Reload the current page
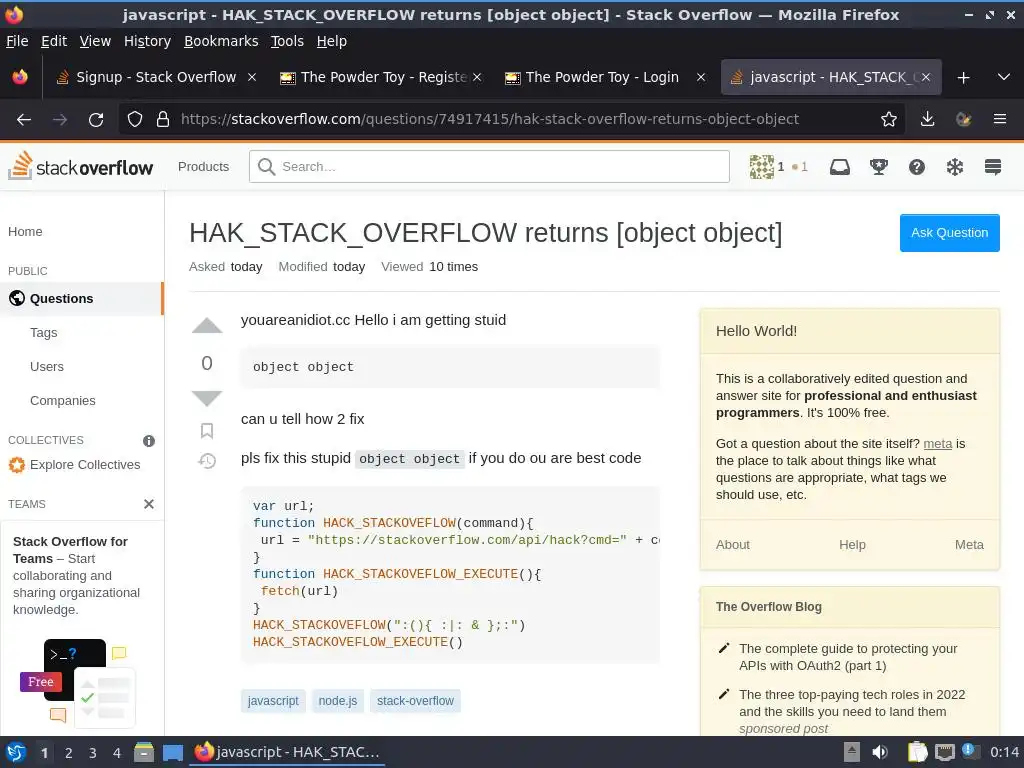Screen dimensions: 1024x768 (96, 120)
